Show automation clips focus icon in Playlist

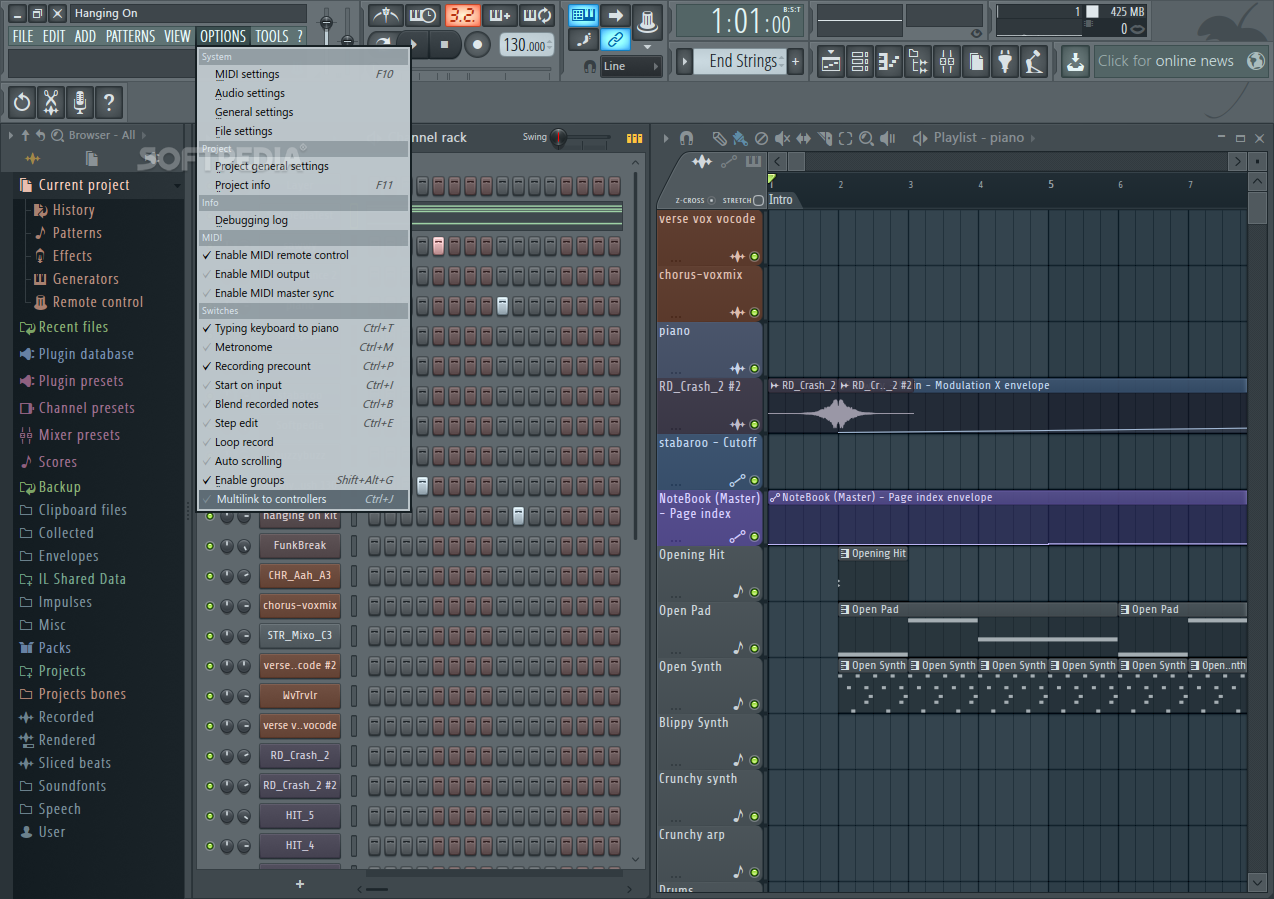[x=729, y=161]
